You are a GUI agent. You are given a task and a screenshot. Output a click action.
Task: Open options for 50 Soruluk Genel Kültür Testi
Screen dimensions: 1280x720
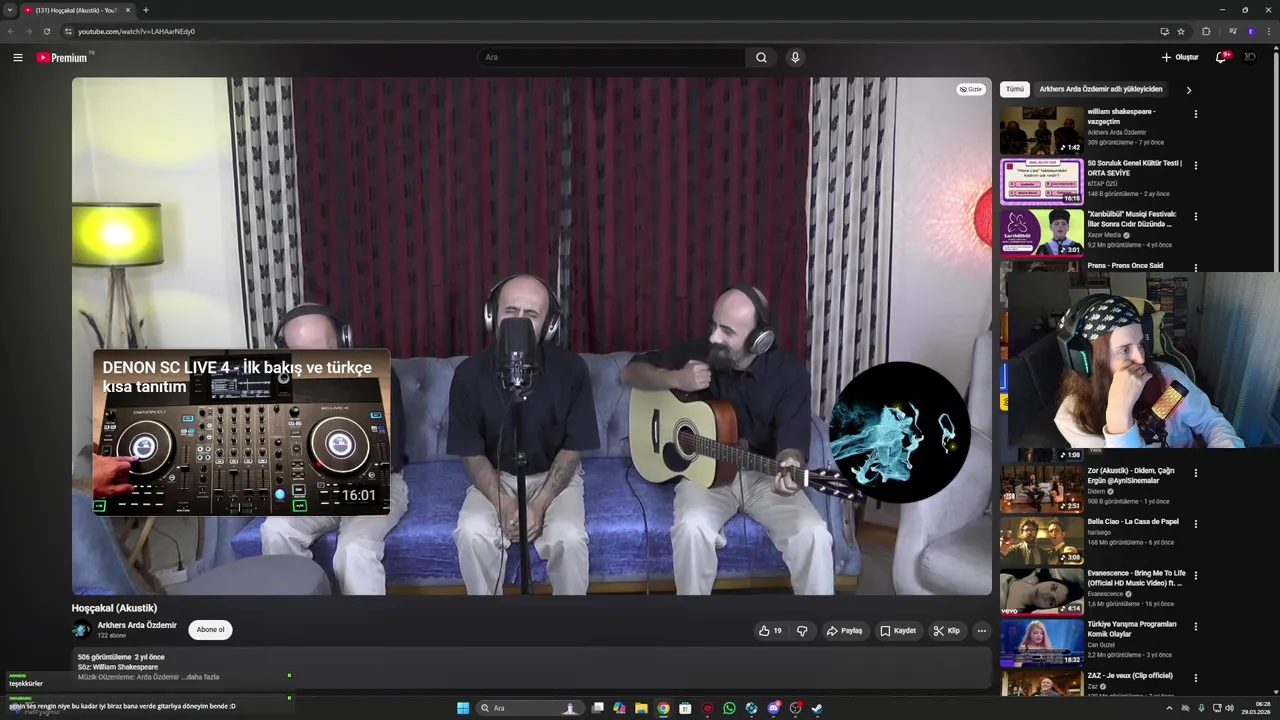coord(1195,165)
